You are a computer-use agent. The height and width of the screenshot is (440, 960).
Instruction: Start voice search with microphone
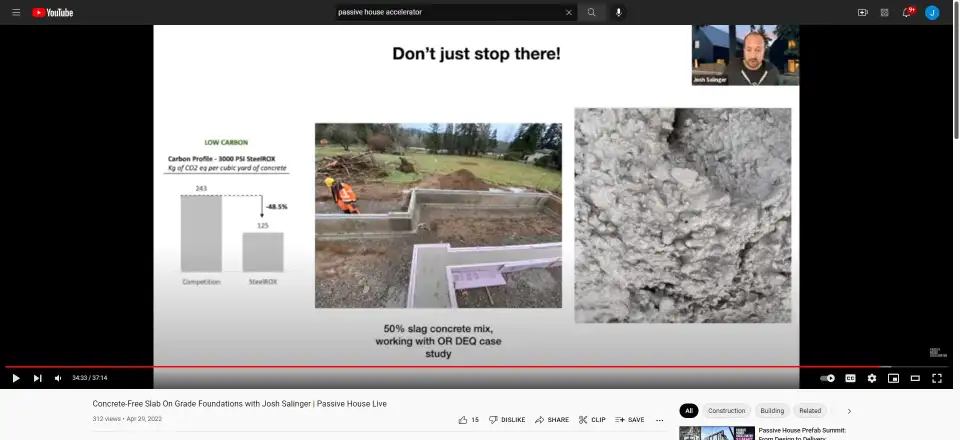pos(619,12)
